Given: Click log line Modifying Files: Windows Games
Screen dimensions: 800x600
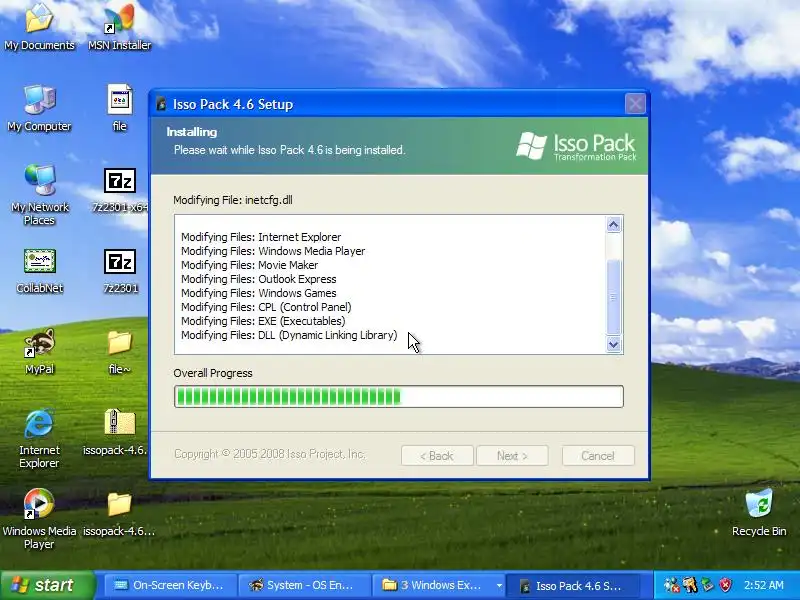Looking at the screenshot, I should pyautogui.click(x=259, y=293).
